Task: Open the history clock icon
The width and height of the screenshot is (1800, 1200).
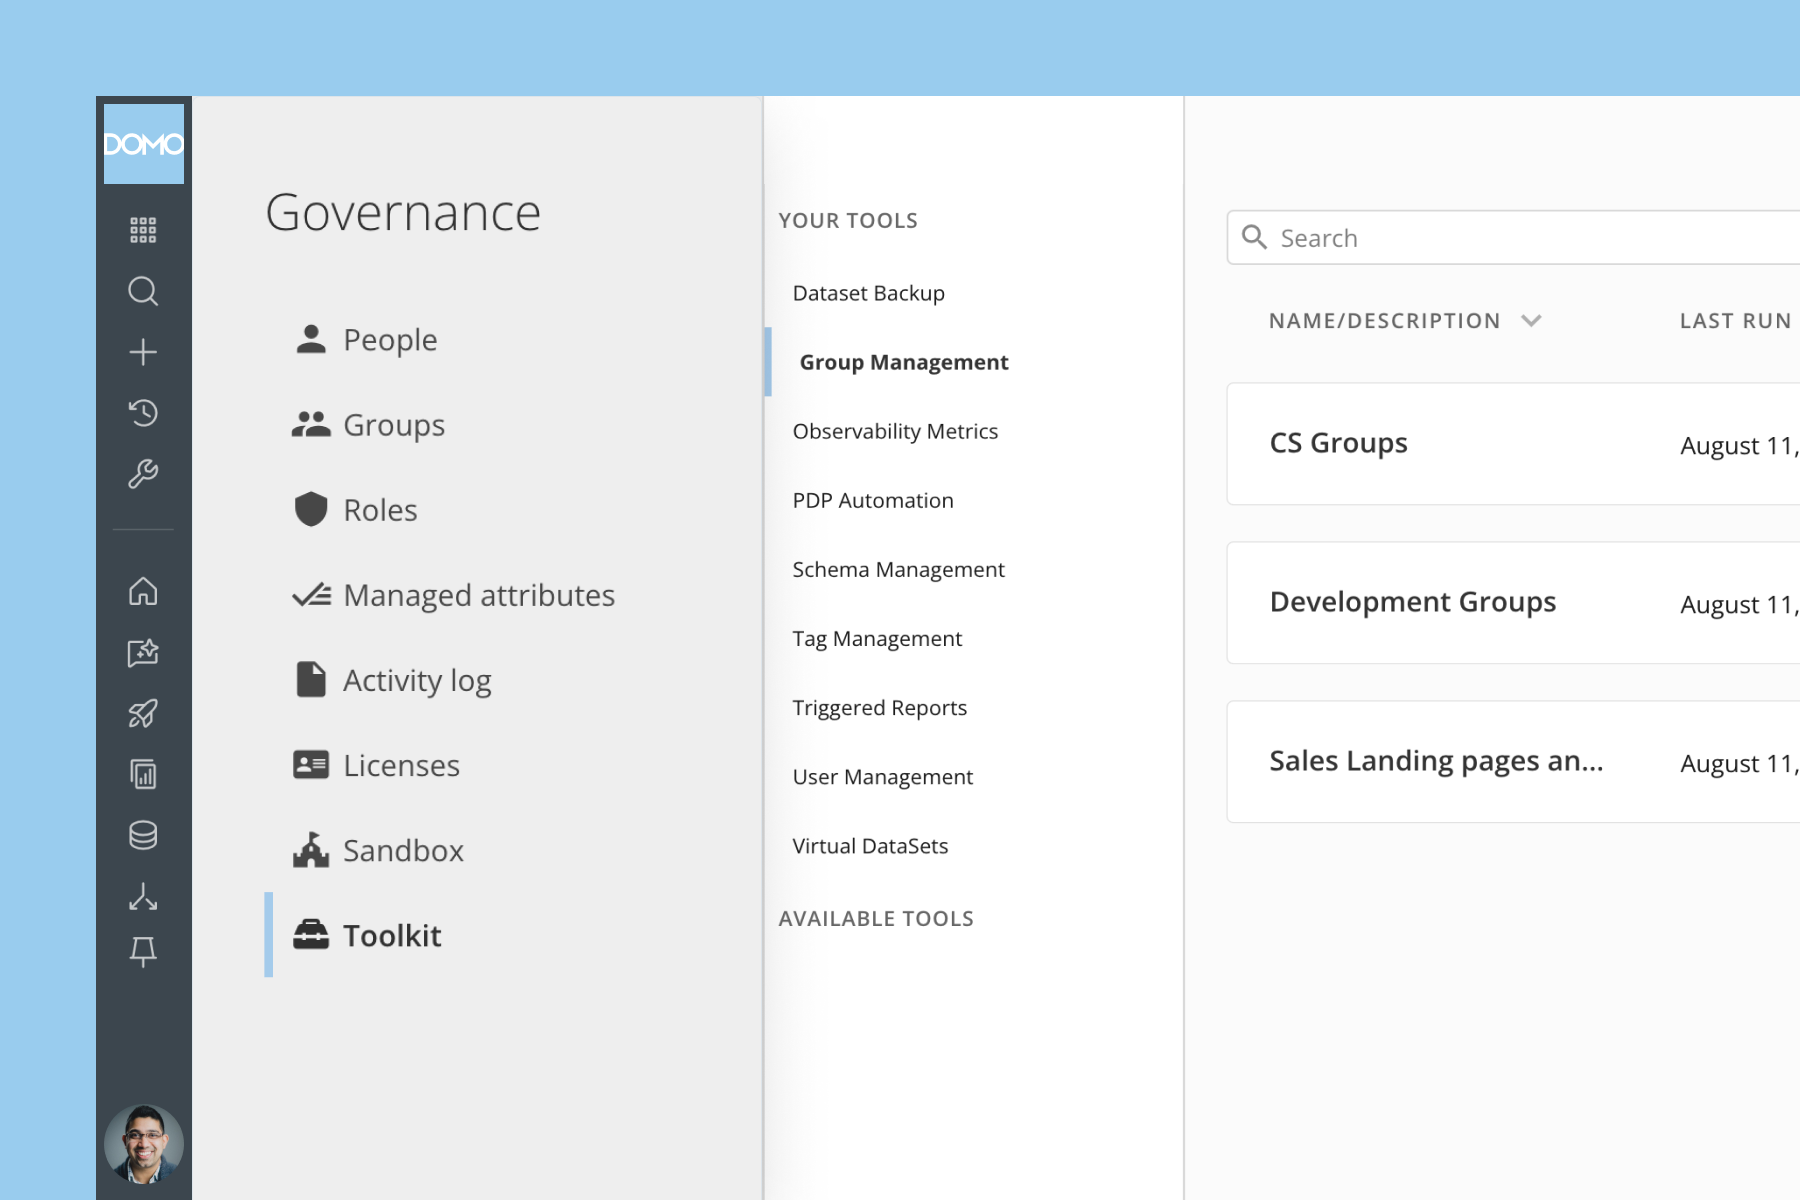Action: pyautogui.click(x=143, y=412)
